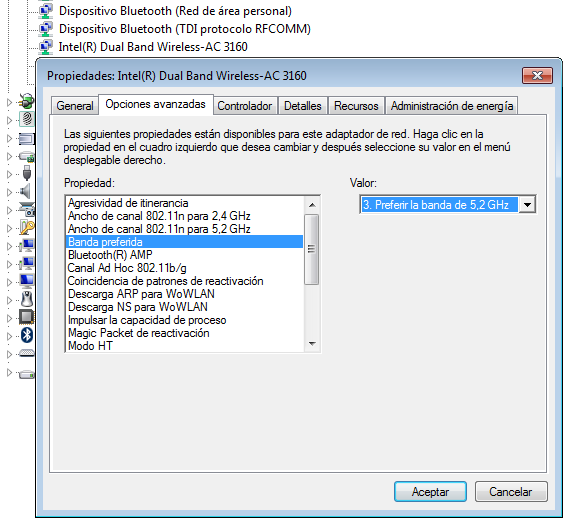
Task: Expand the mouse category tree node
Action: point(10,300)
